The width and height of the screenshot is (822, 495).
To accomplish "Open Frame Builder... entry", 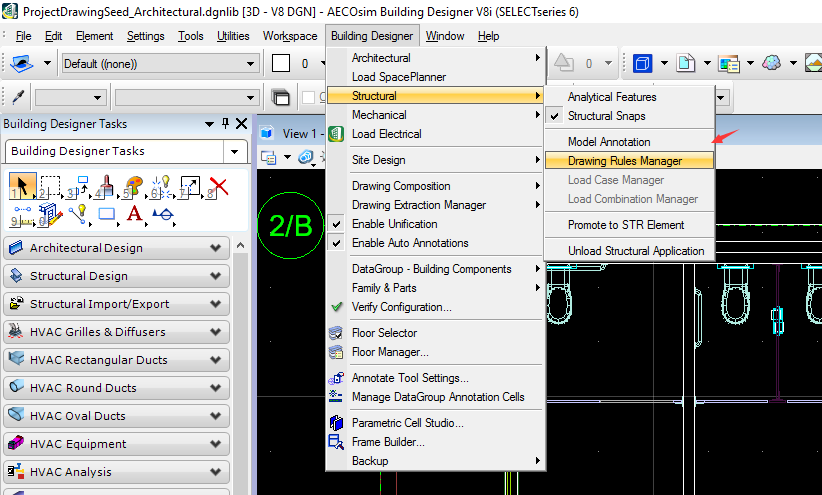I will (435, 442).
